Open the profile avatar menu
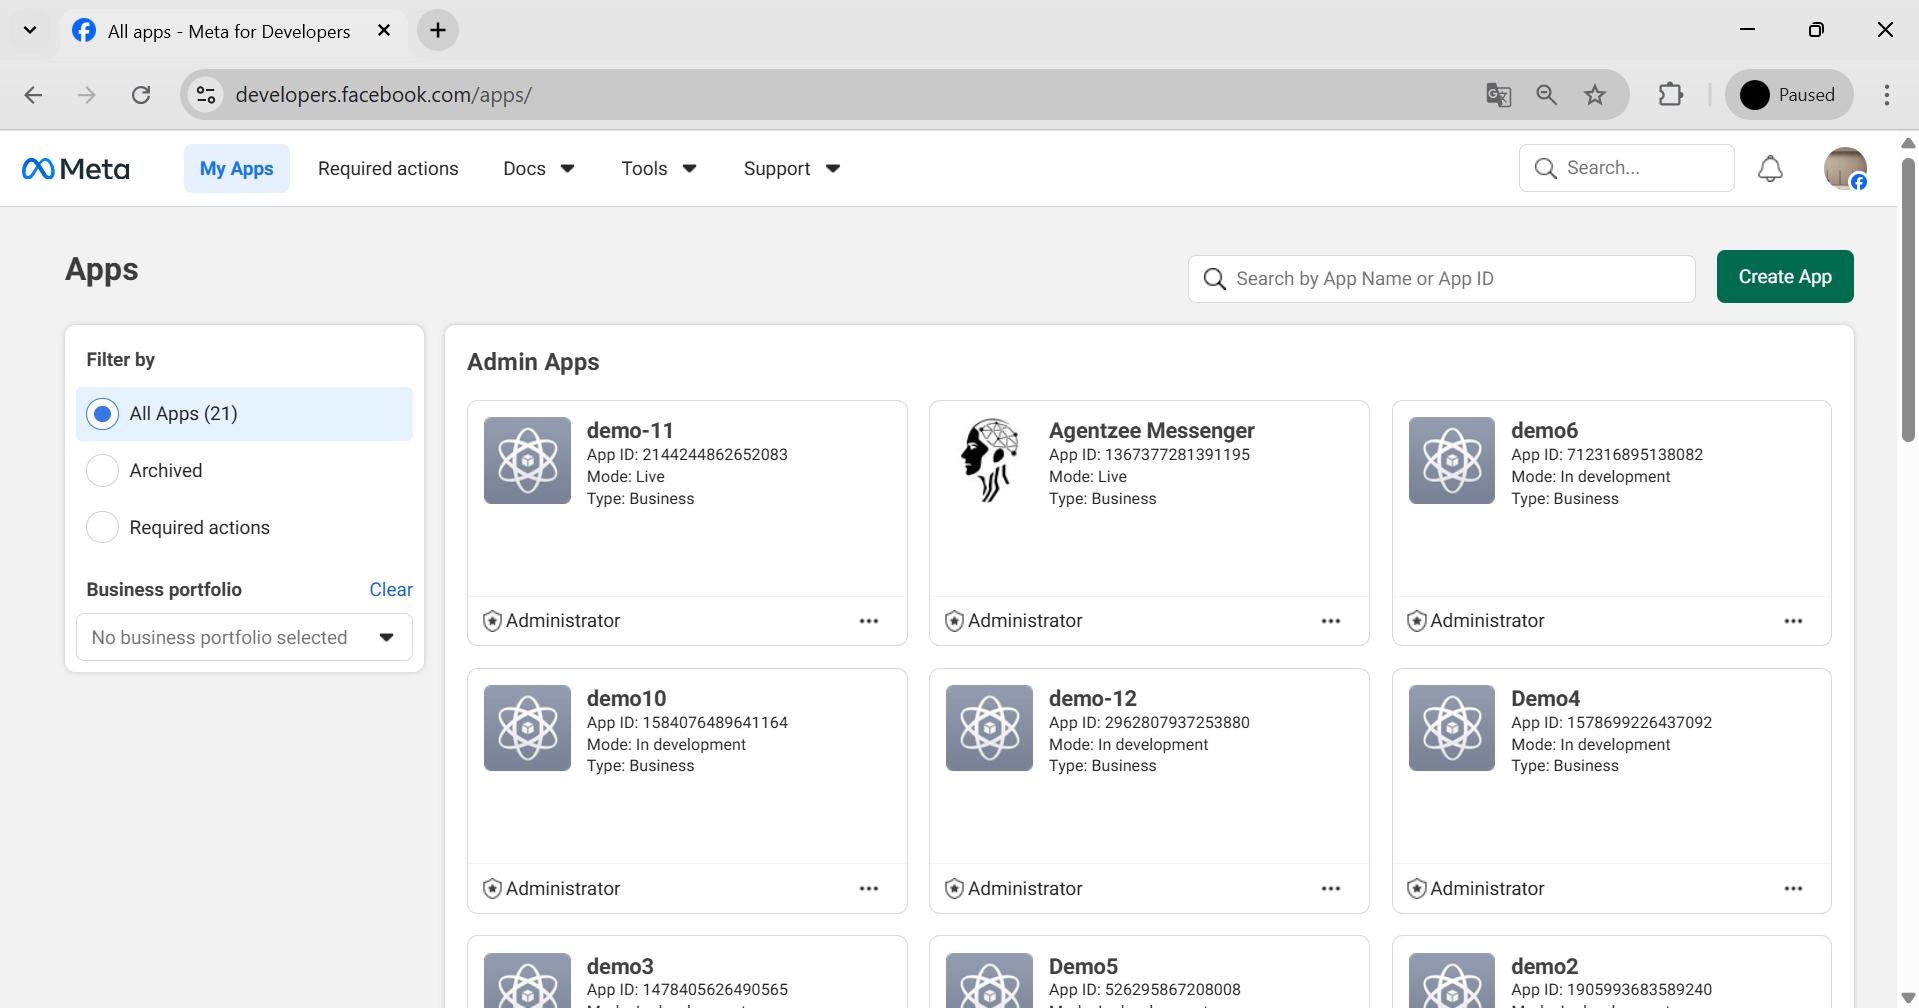This screenshot has width=1919, height=1008. 1845,168
